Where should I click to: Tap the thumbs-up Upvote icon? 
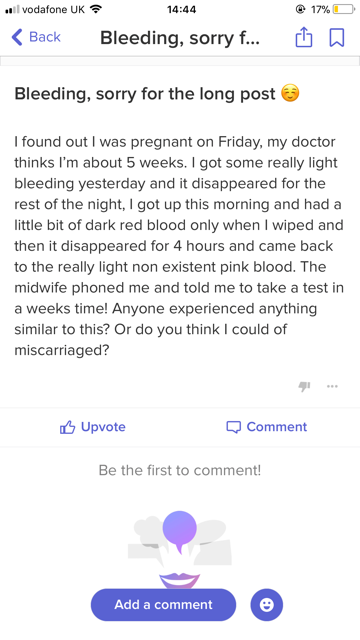(68, 427)
